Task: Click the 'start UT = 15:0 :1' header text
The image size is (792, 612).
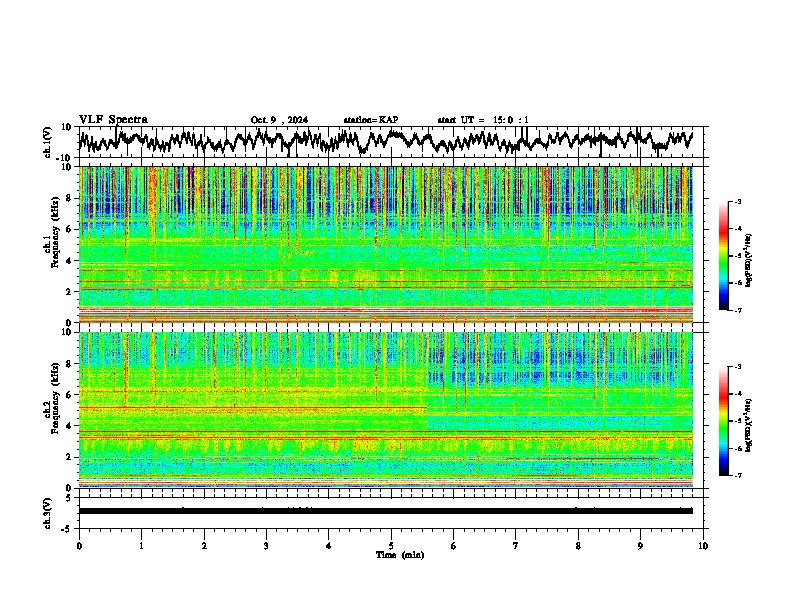Action: [x=483, y=120]
